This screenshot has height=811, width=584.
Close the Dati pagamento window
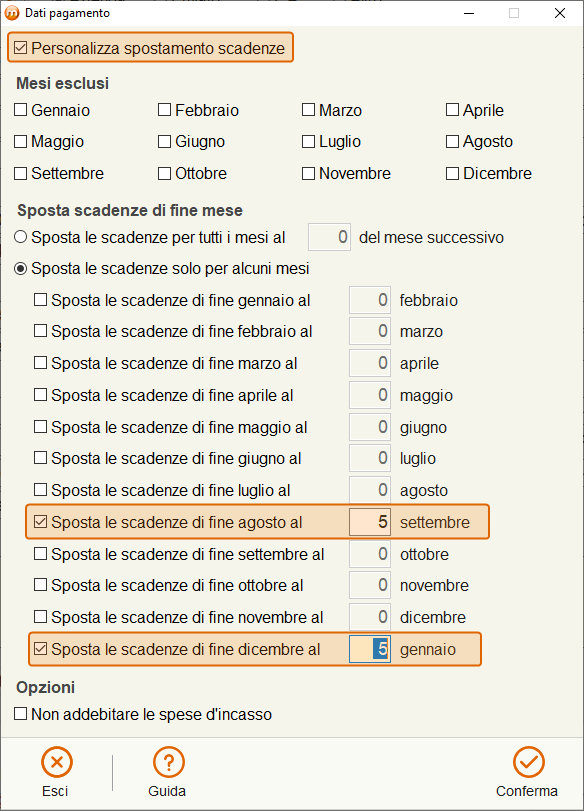(560, 13)
